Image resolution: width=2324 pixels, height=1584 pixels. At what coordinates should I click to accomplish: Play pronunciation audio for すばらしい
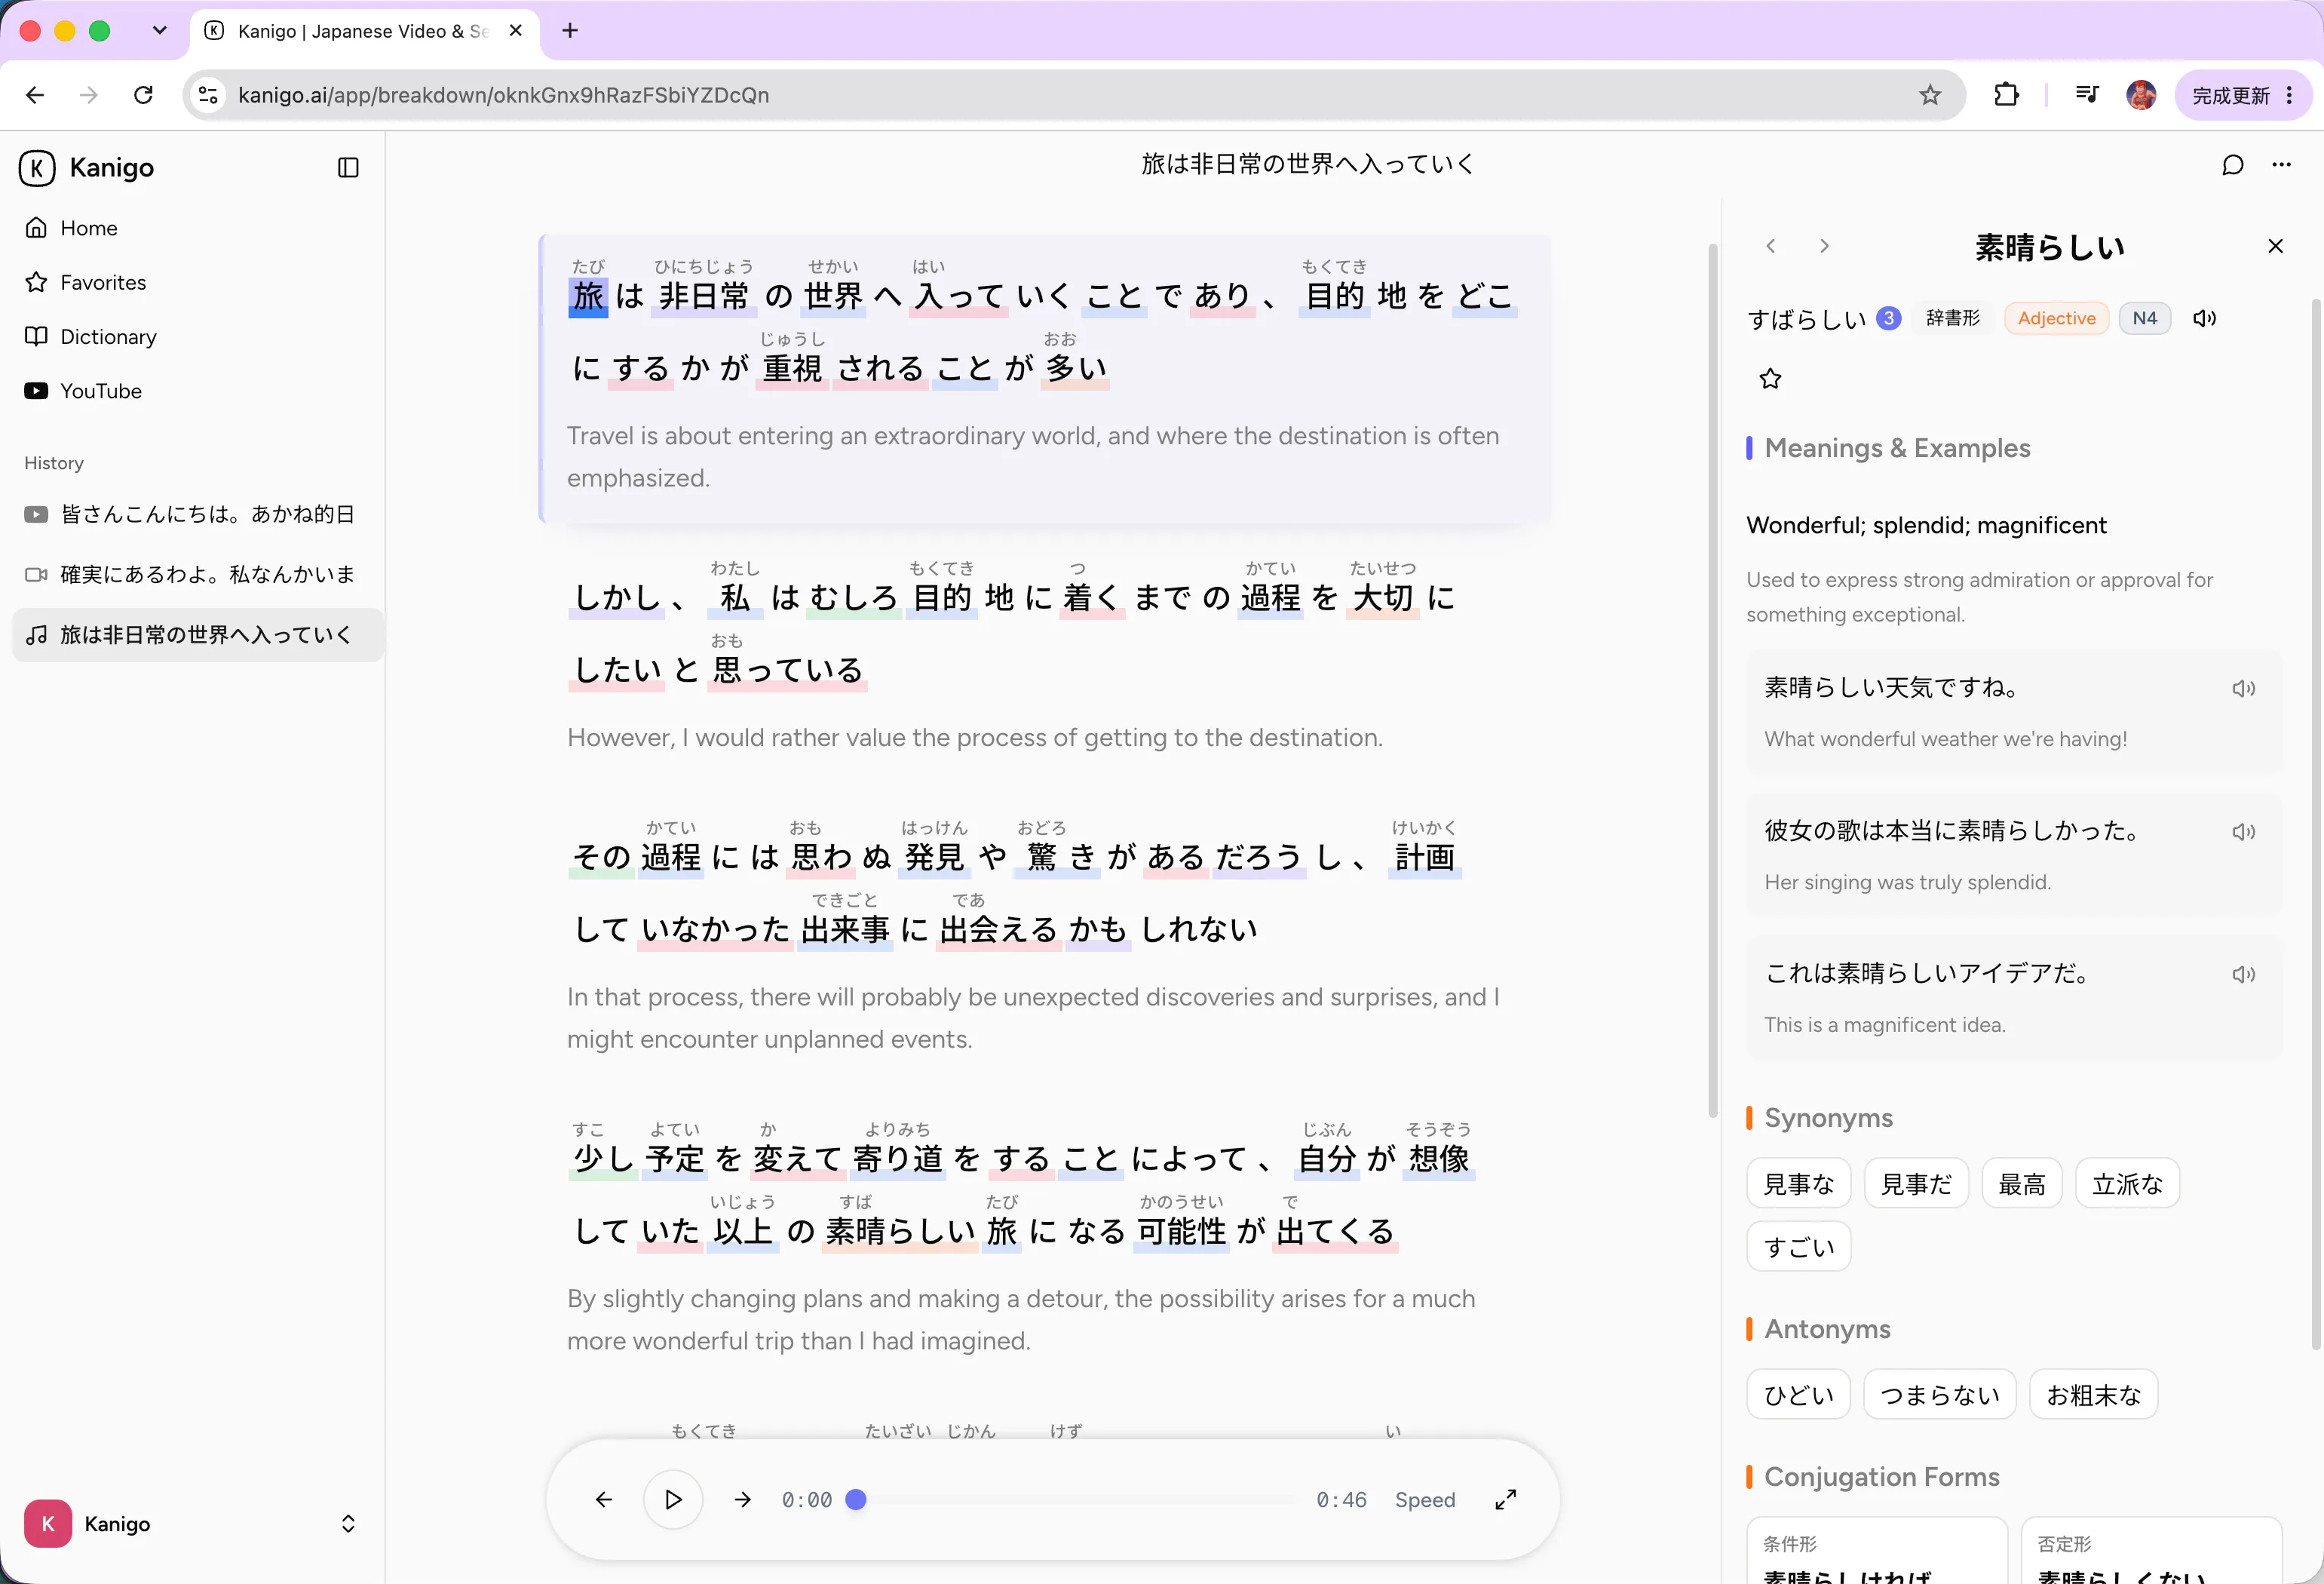(2205, 318)
